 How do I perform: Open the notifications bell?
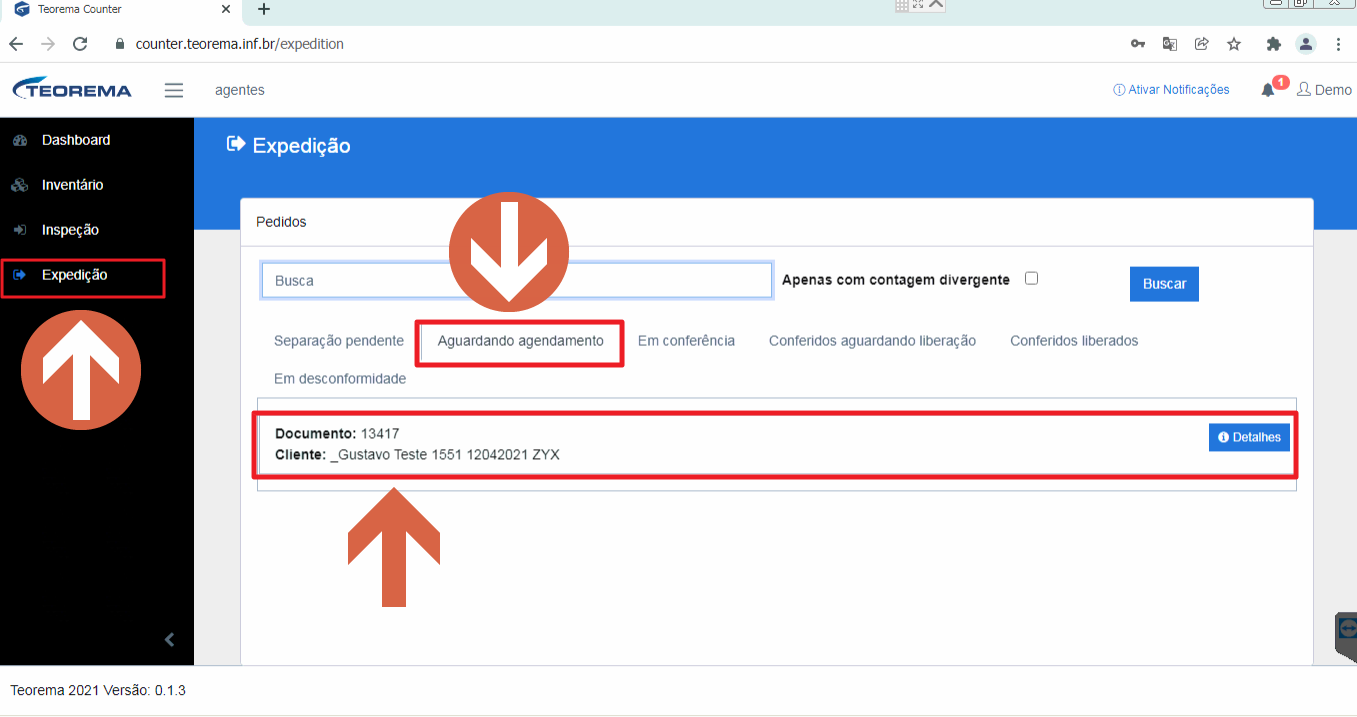coord(1268,90)
